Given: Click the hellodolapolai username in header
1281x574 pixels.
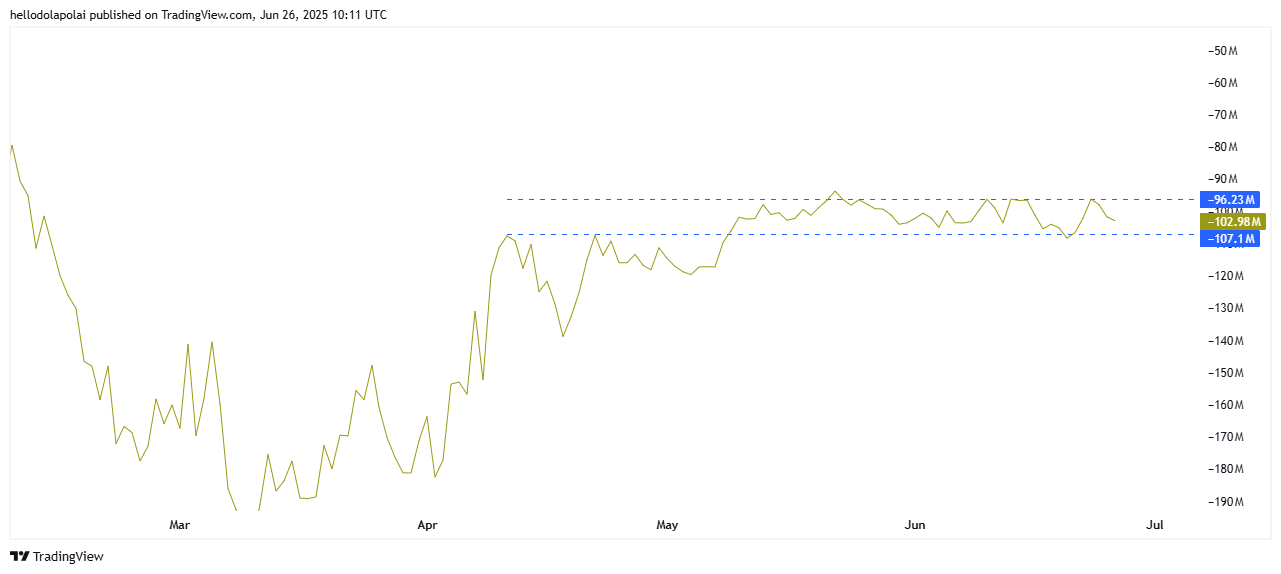Looking at the screenshot, I should pos(48,15).
